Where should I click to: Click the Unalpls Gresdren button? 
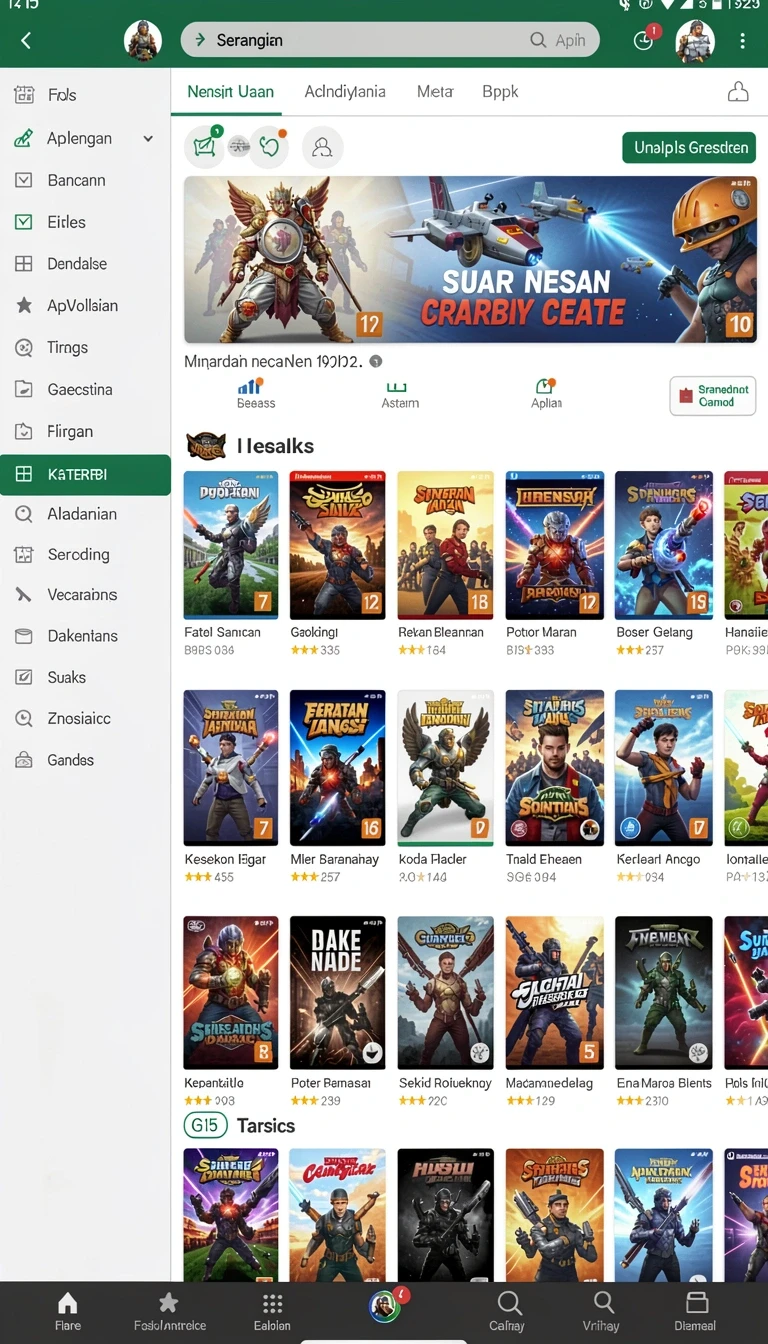689,147
